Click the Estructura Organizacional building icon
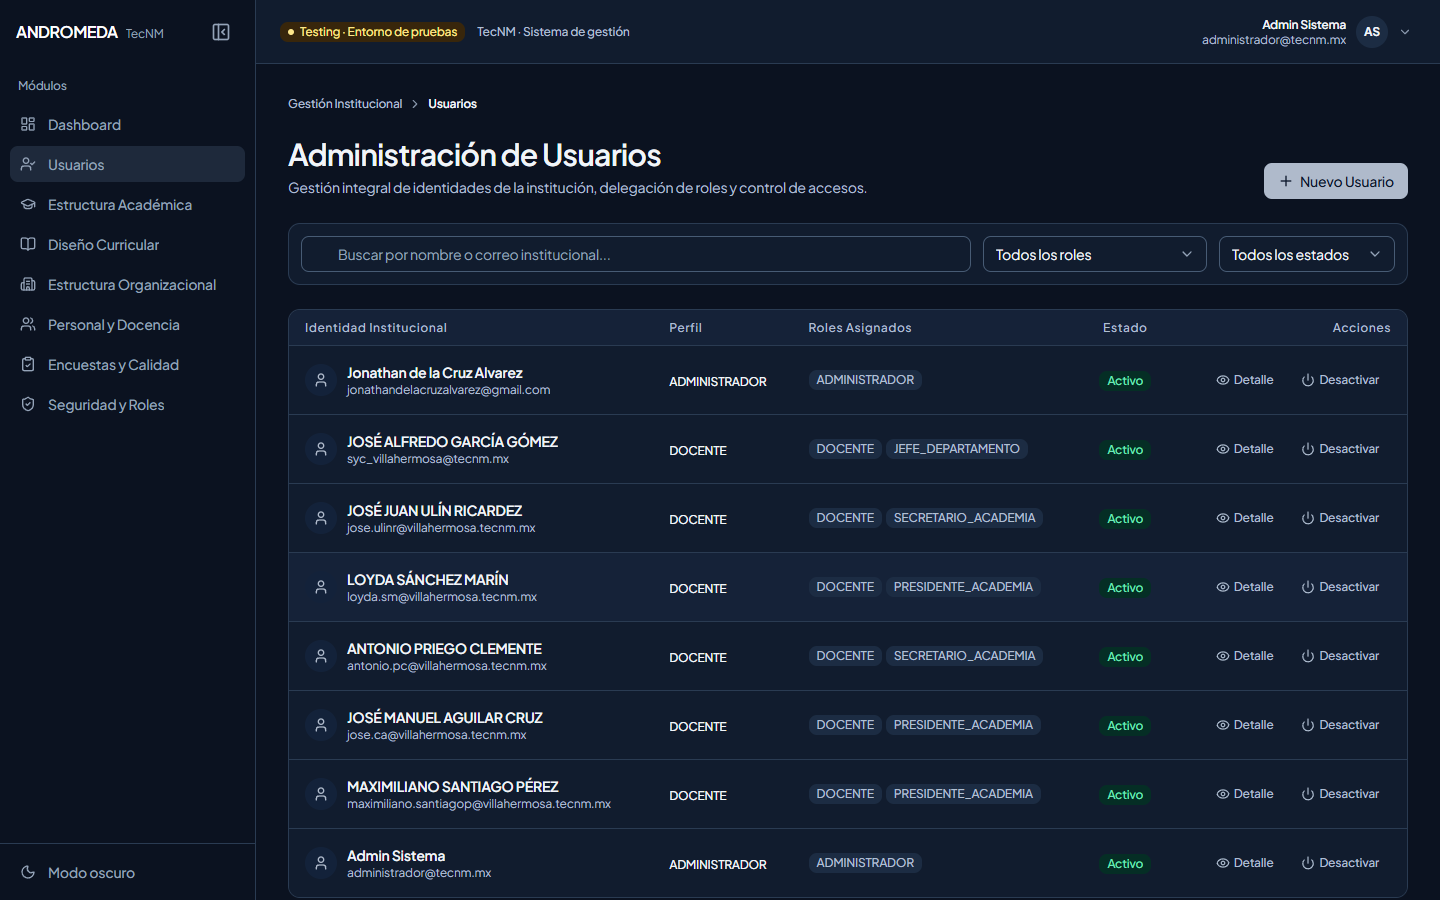This screenshot has width=1440, height=900. tap(28, 284)
